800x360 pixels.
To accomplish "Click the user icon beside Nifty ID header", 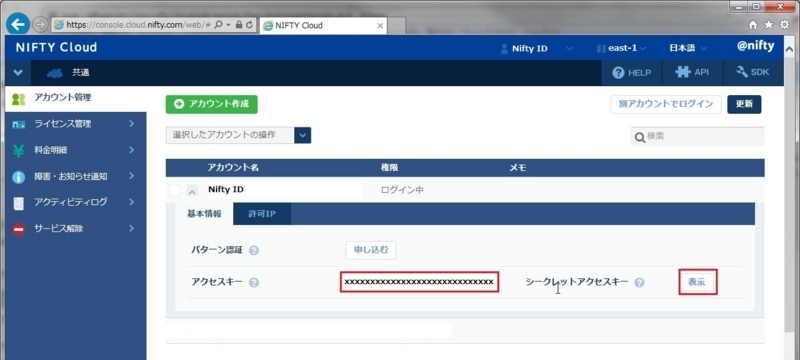I will tap(505, 49).
